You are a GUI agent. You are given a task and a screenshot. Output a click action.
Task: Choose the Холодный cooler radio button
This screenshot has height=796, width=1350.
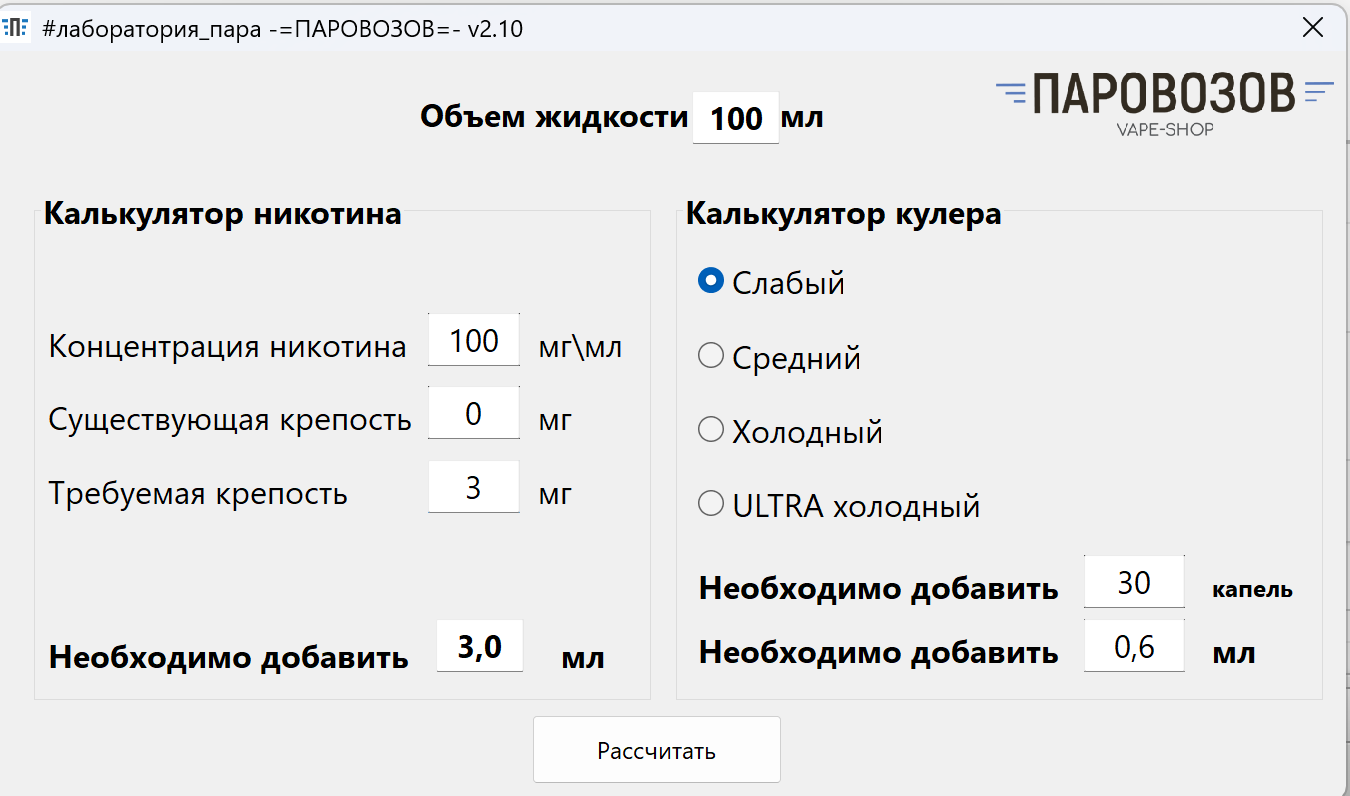coord(790,431)
